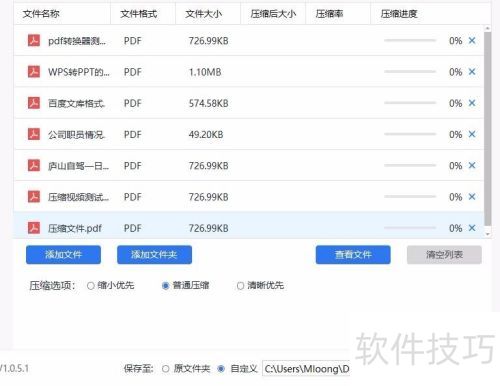Click progress bar of WPS转PPT的... row
500x386 pixels.
click(x=410, y=71)
